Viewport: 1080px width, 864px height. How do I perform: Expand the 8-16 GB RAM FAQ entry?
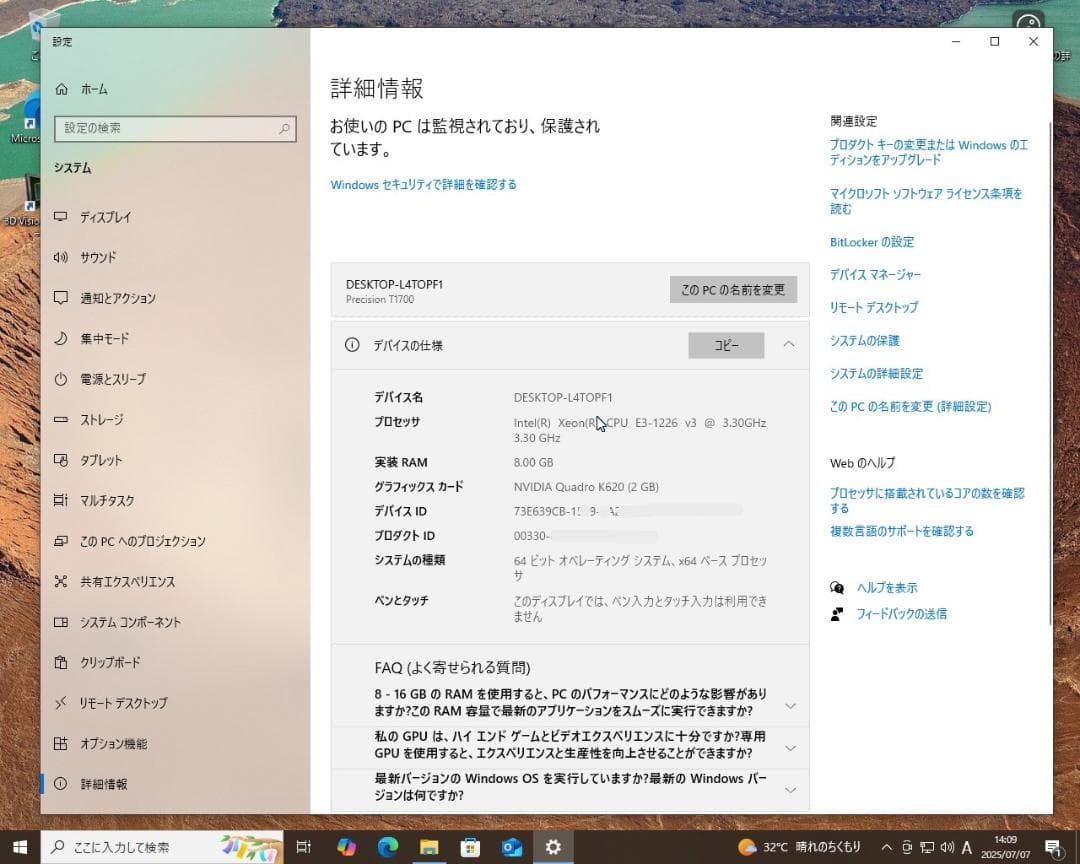(789, 705)
